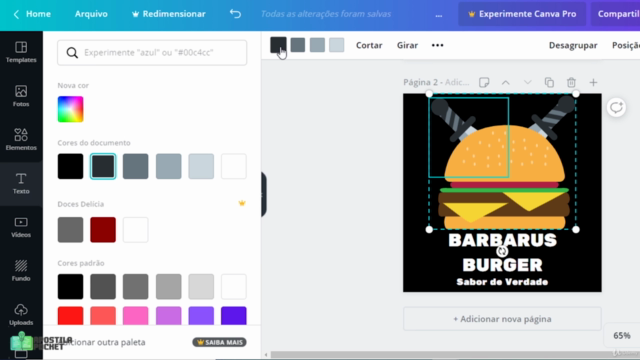
Task: Click the search magnifier icon
Action: coord(72,53)
